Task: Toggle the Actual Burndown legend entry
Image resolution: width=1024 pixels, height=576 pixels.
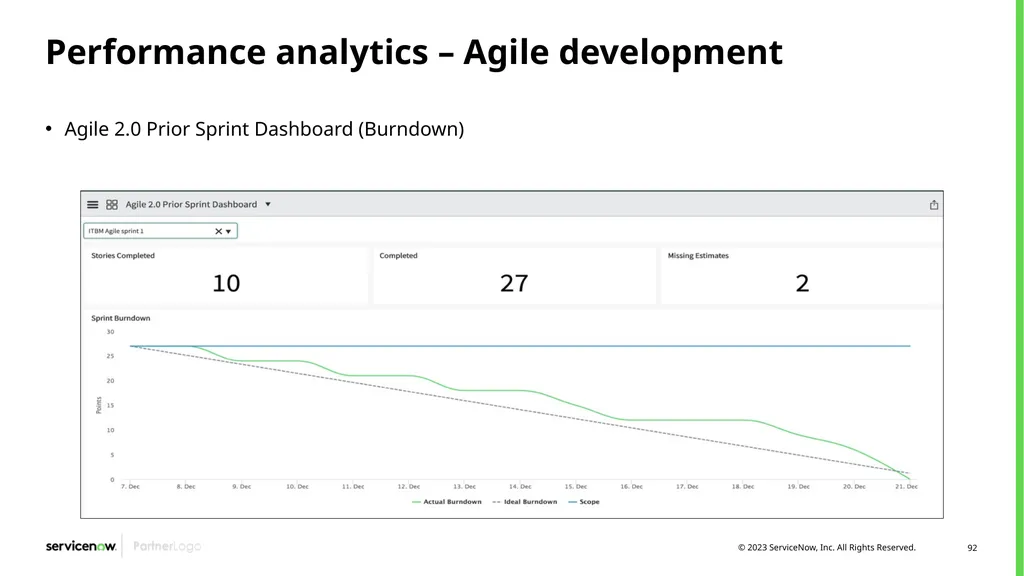Action: 447,502
